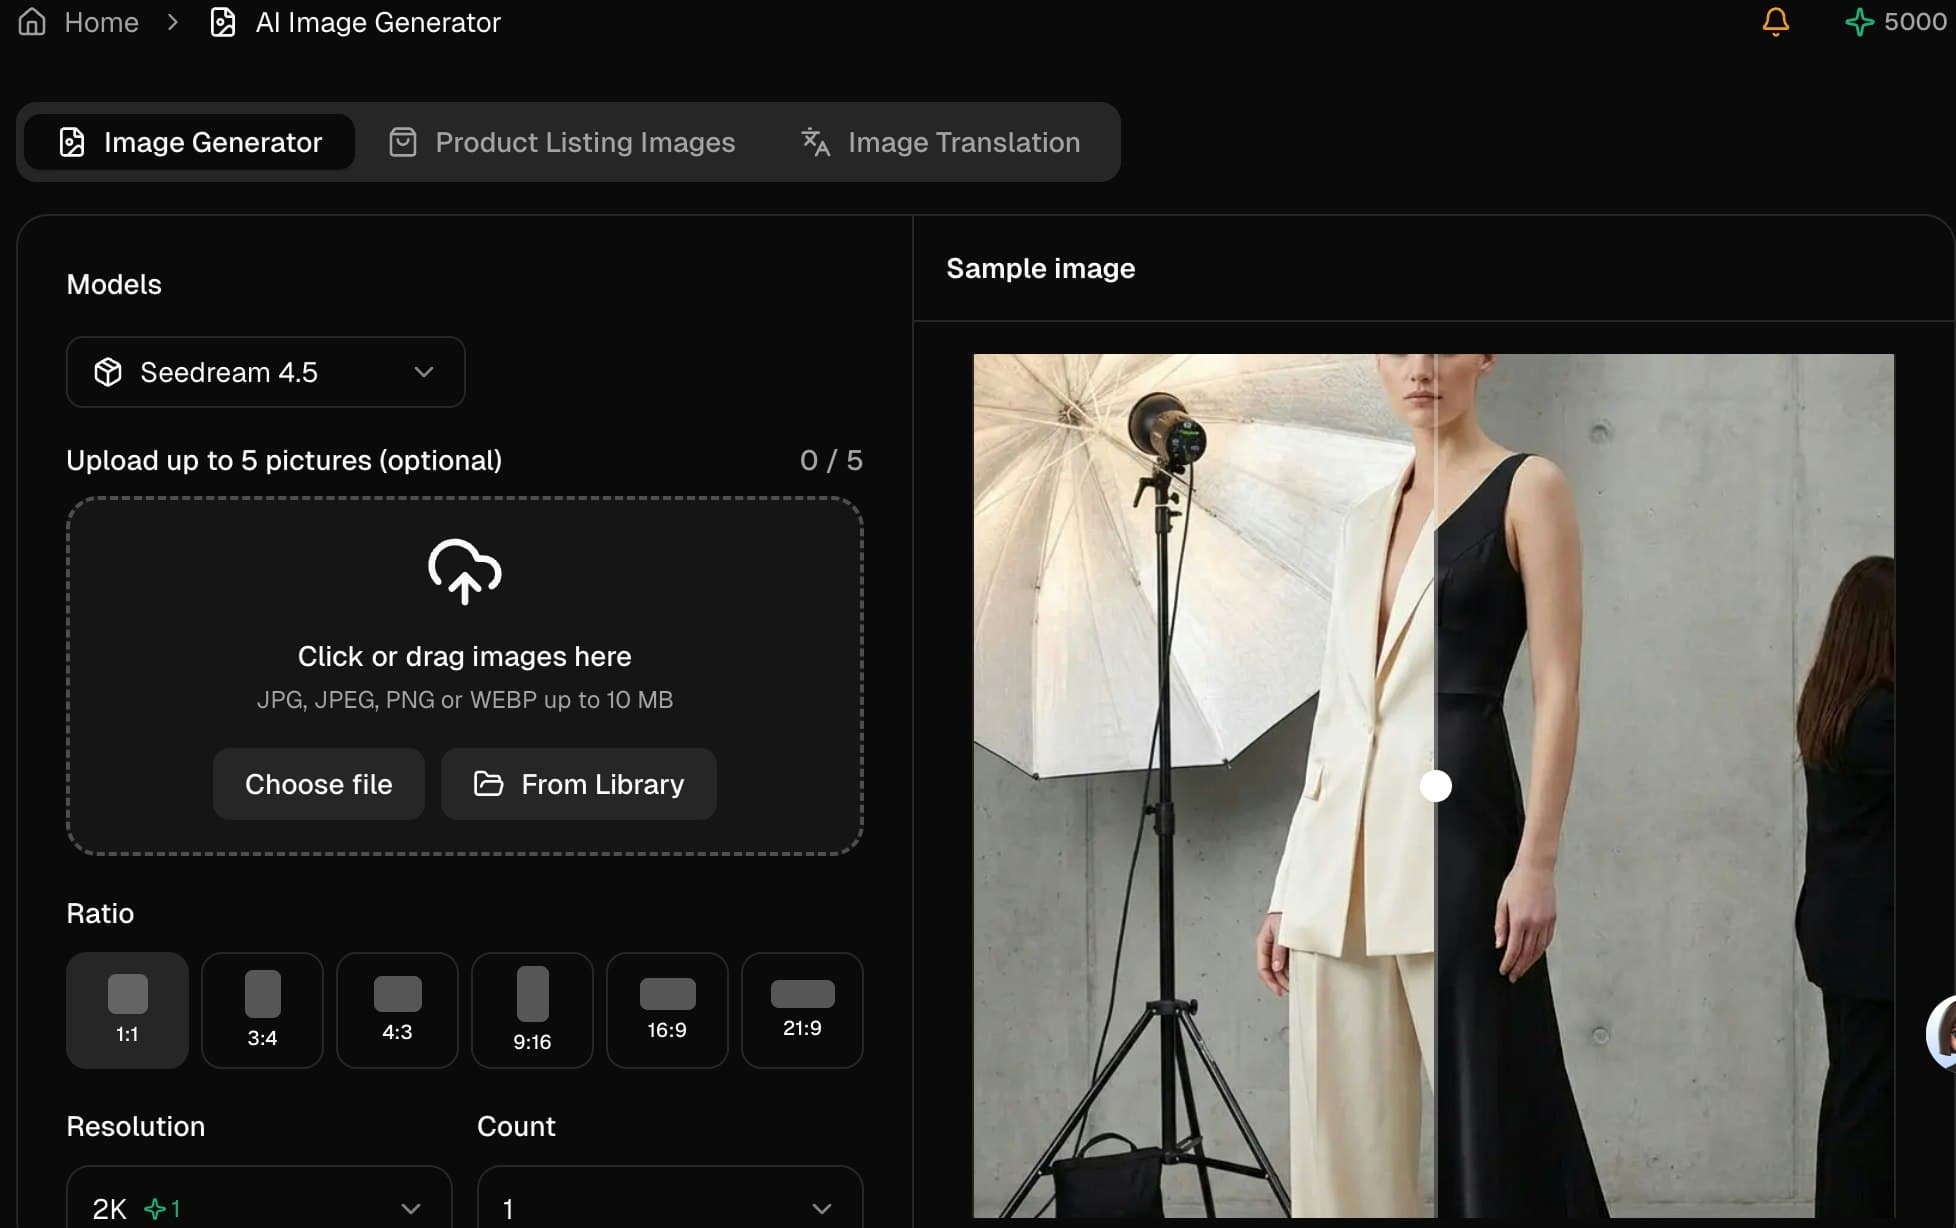Click the credits balance icon showing 5000
This screenshot has width=1956, height=1228.
1861,22
